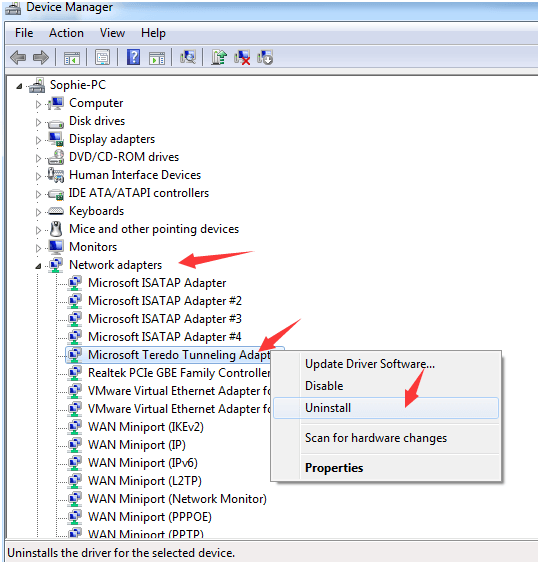Viewport: 540px width, 564px height.
Task: Open the File menu
Action: coord(24,33)
